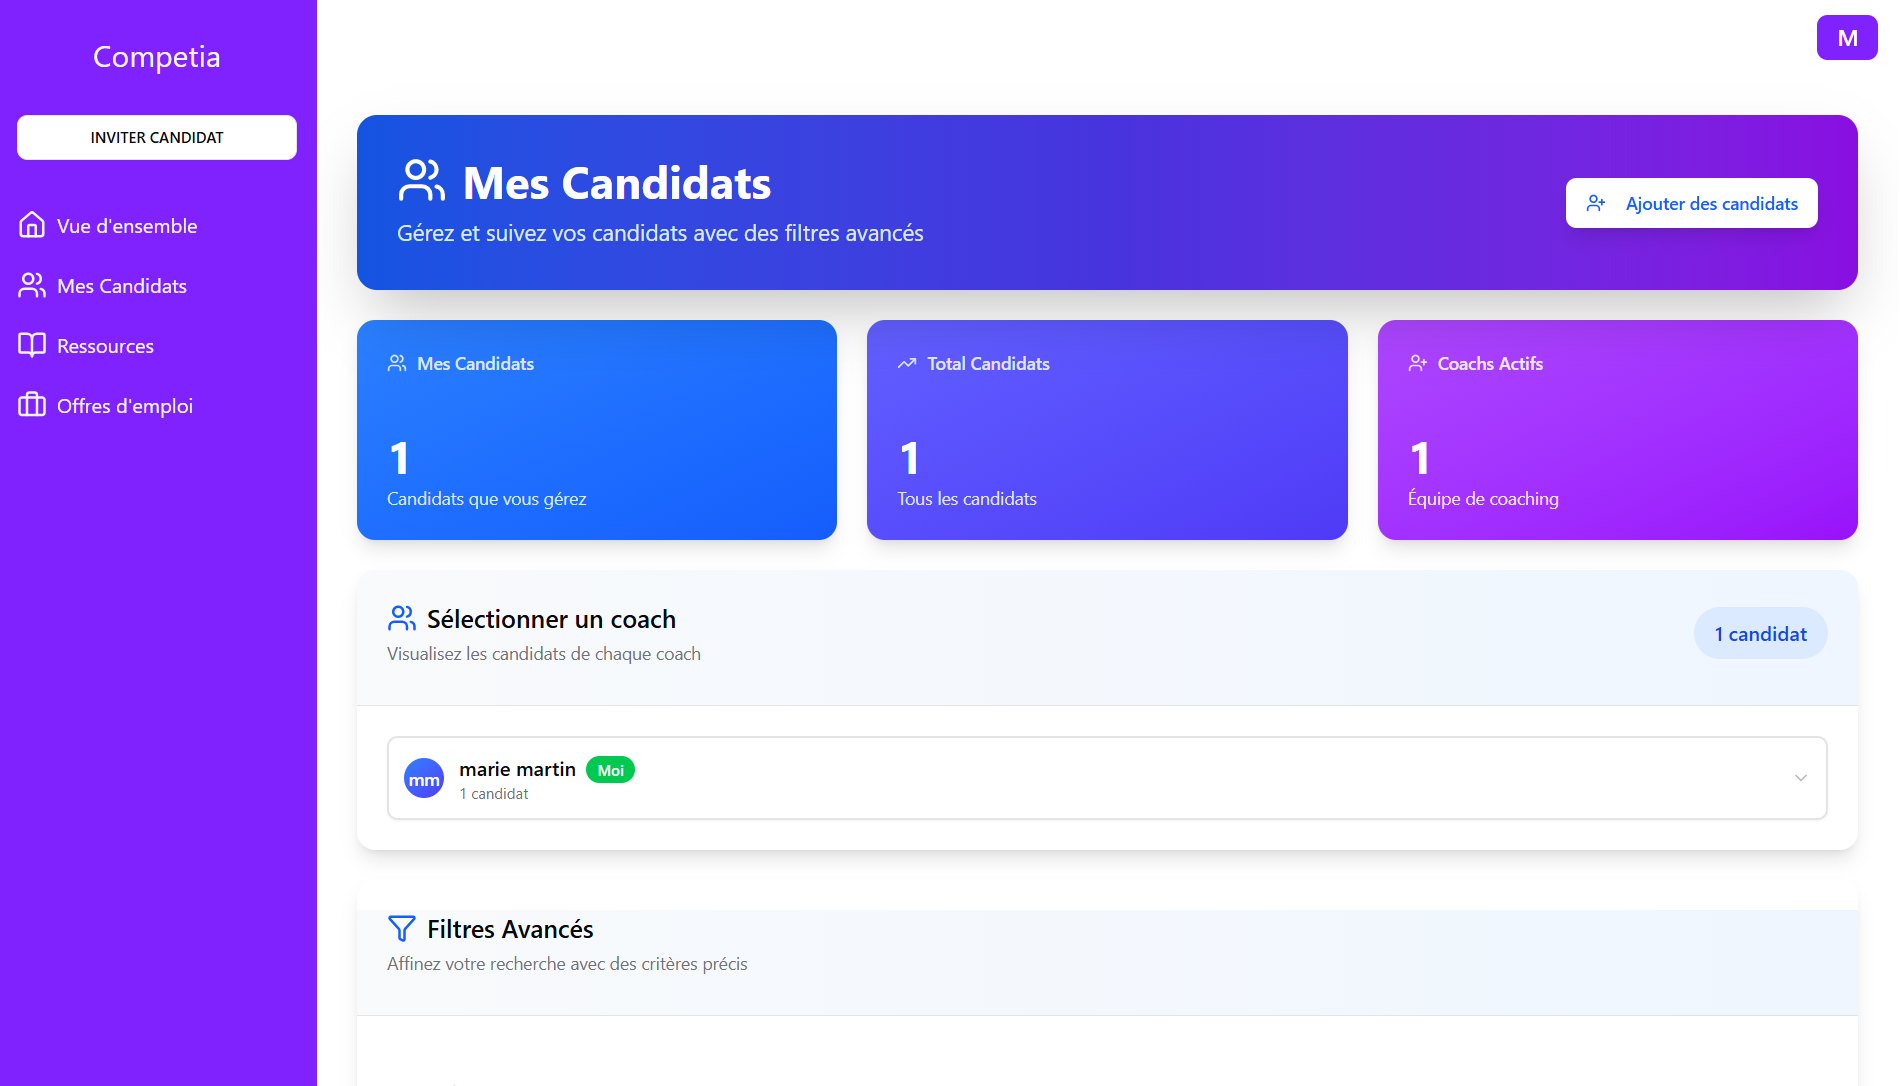Click the users icon in Mes Candidats banner
This screenshot has width=1900, height=1086.
(421, 181)
